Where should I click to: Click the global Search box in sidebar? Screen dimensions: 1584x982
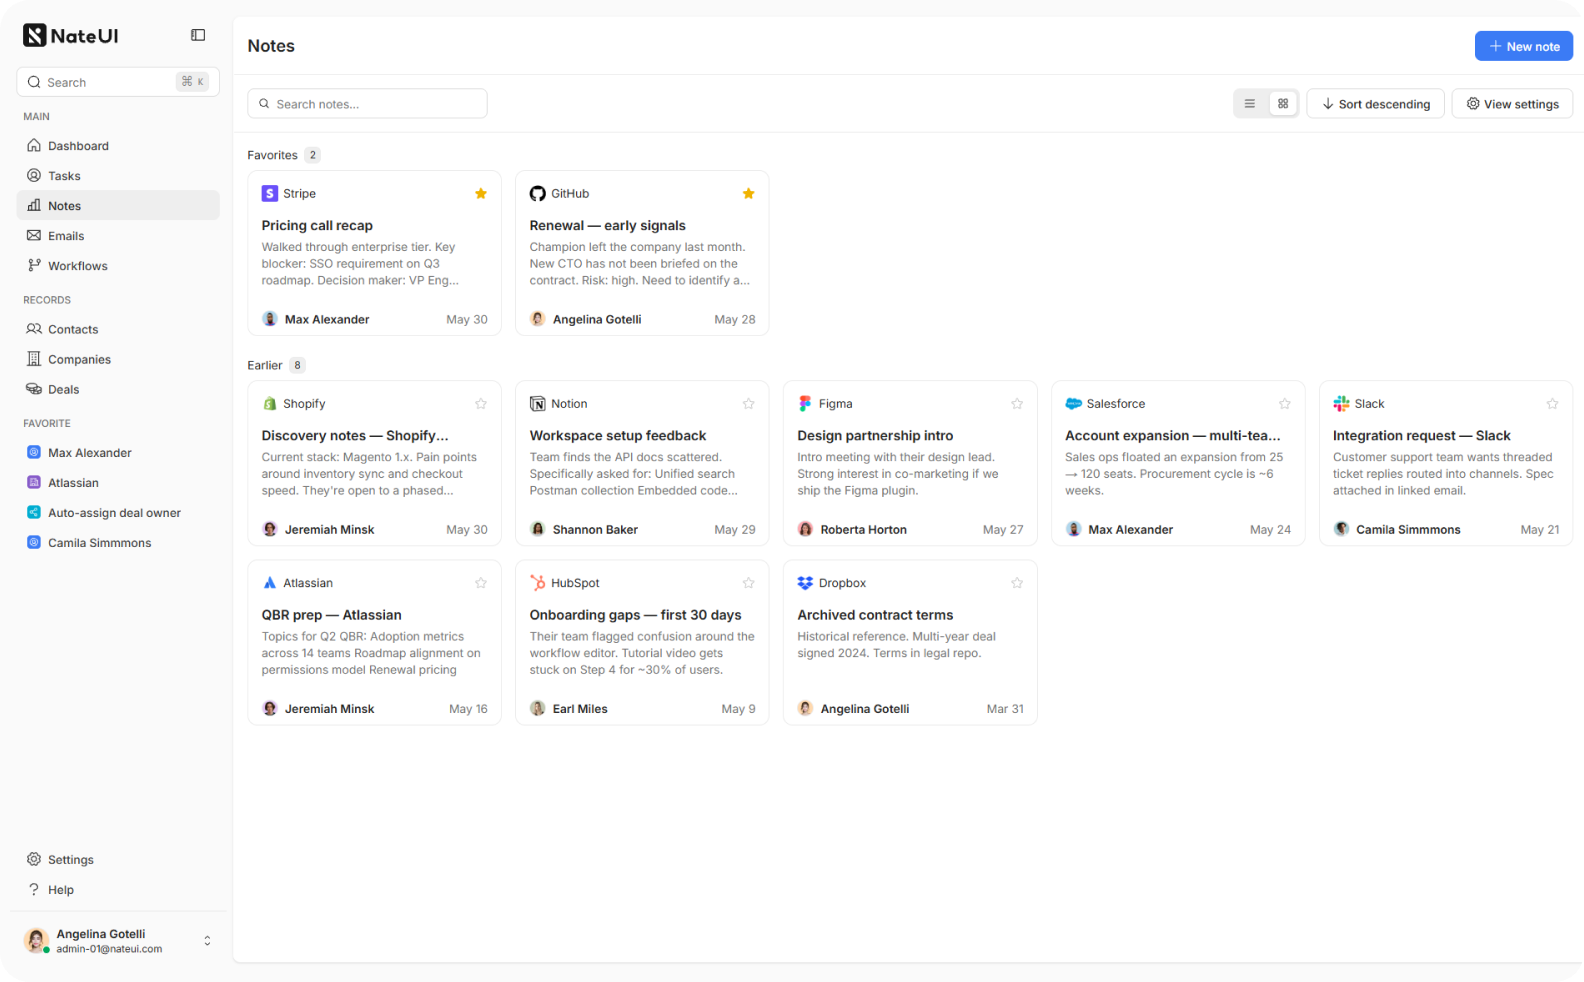point(118,82)
